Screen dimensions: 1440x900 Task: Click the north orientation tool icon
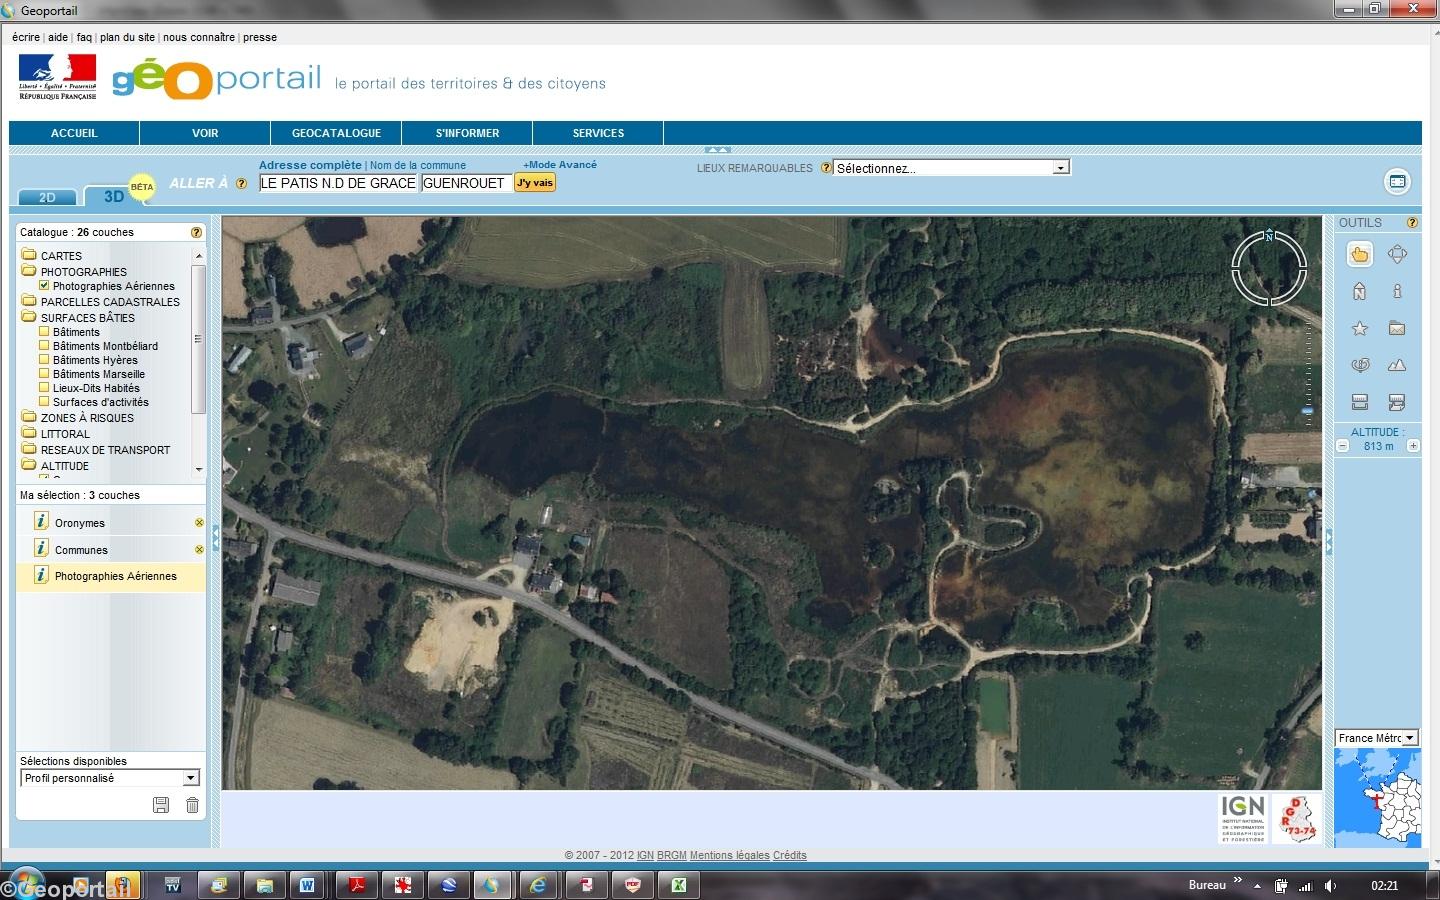point(1359,292)
